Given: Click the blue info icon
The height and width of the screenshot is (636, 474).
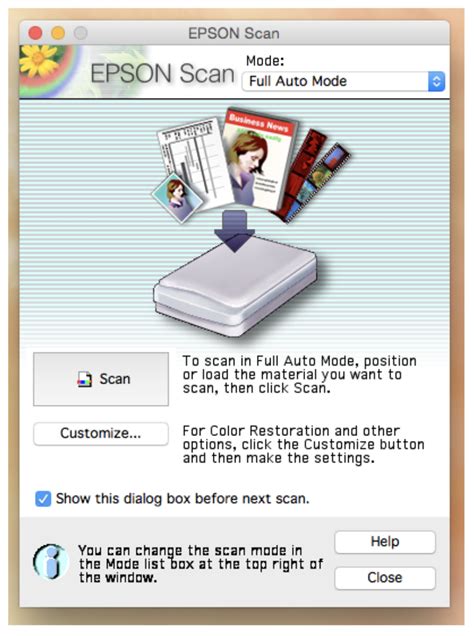Looking at the screenshot, I should click(x=51, y=562).
